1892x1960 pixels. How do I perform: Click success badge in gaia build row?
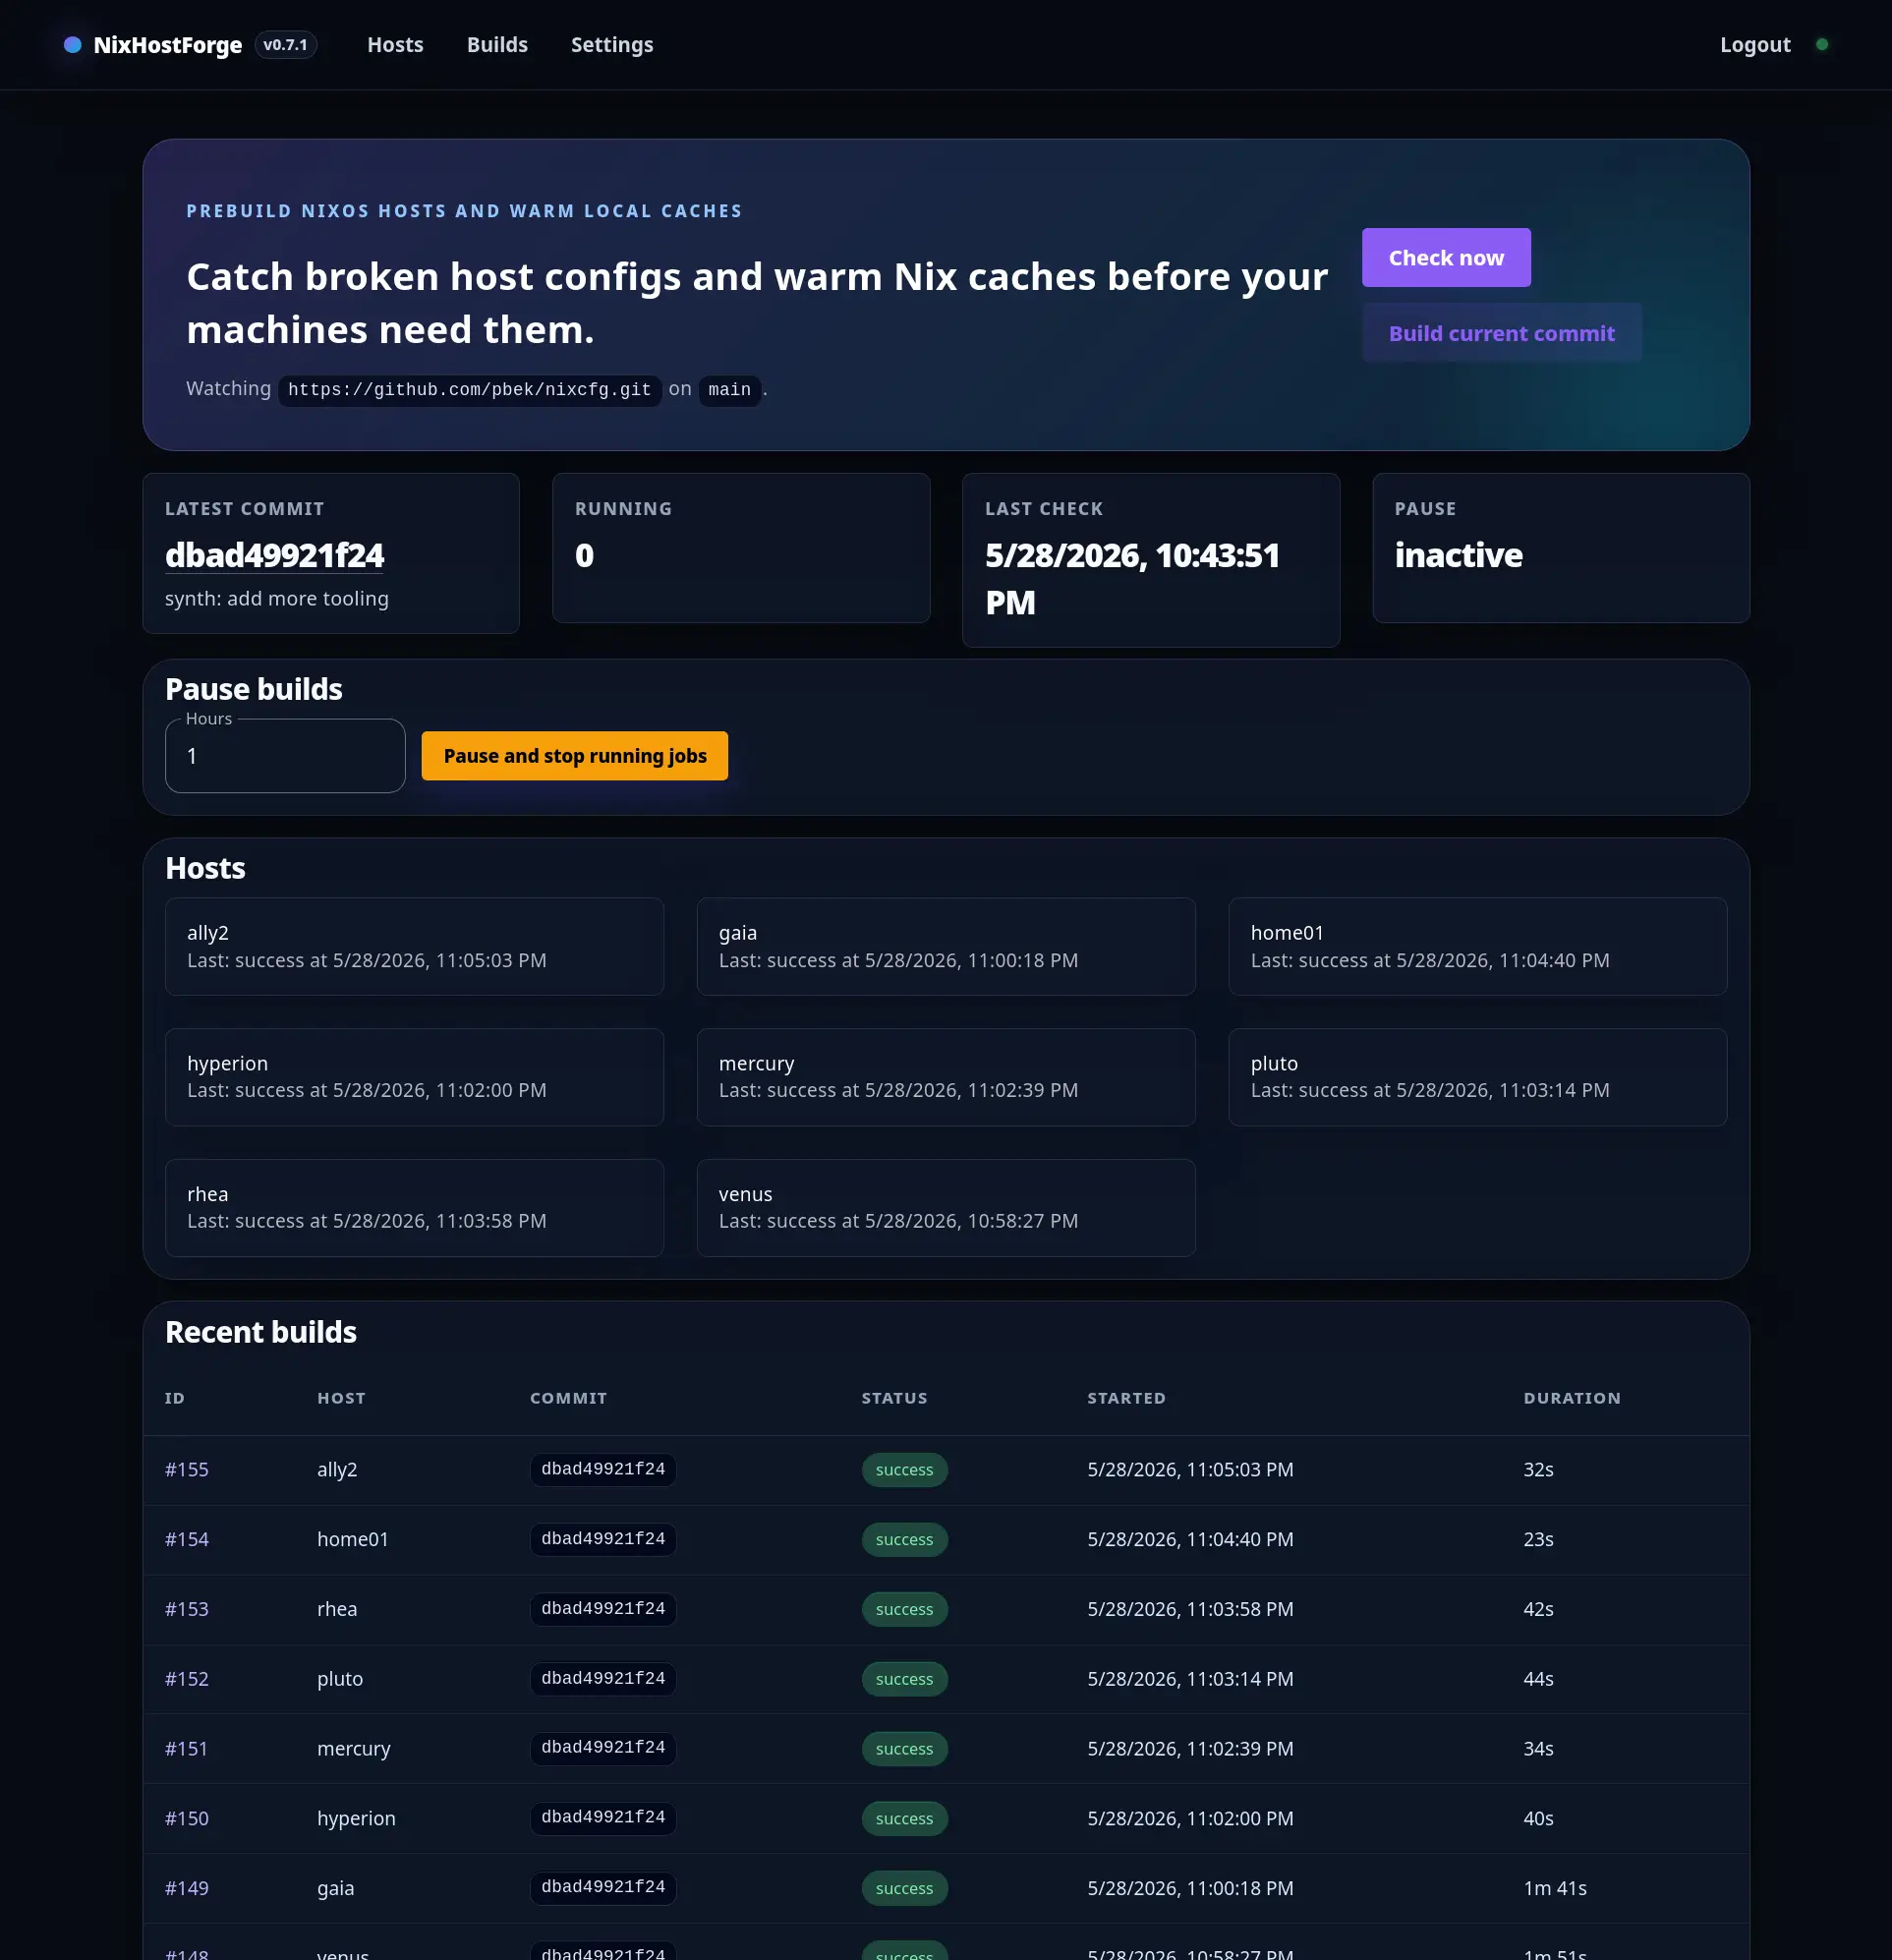(904, 1888)
